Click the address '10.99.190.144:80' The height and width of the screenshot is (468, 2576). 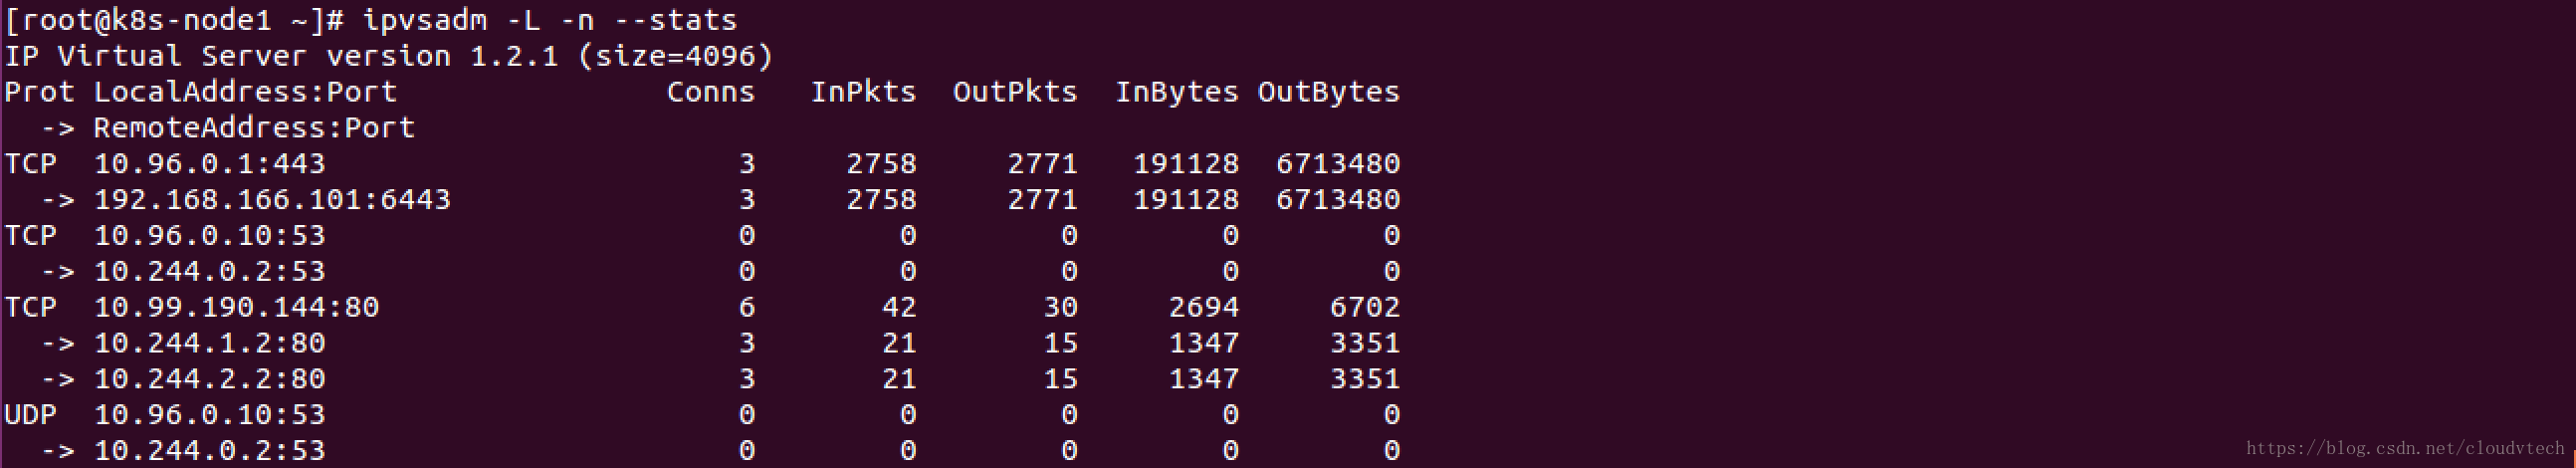(x=237, y=307)
